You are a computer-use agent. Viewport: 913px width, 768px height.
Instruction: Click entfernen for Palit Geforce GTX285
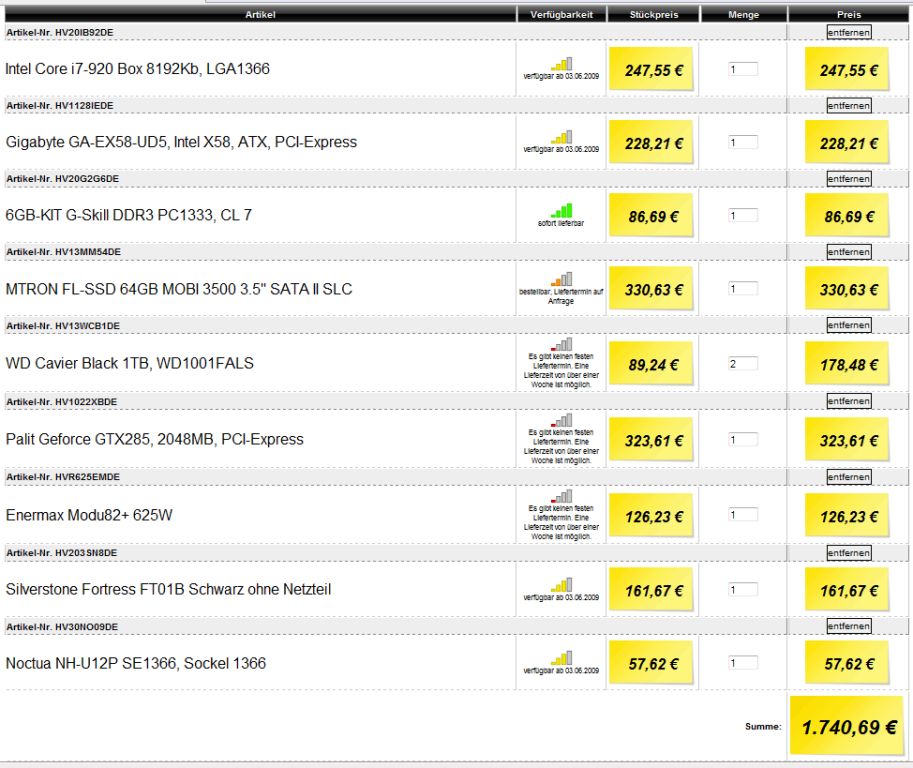click(849, 401)
